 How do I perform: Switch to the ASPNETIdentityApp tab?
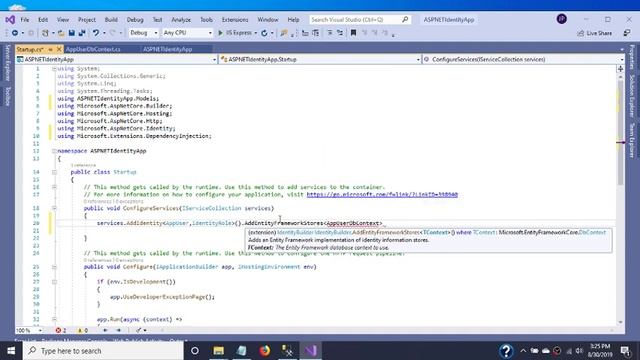coord(167,49)
